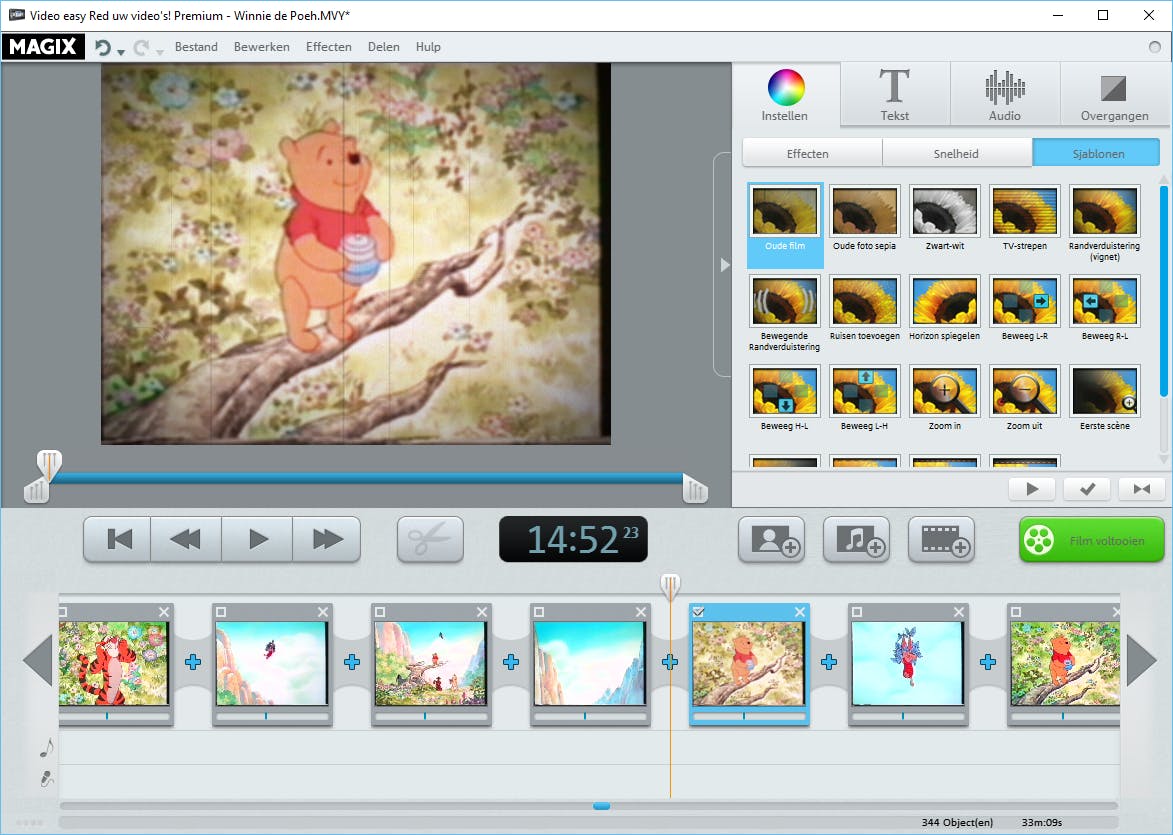Apply the Beweeg L-H template
1173x835 pixels.
[x=865, y=398]
